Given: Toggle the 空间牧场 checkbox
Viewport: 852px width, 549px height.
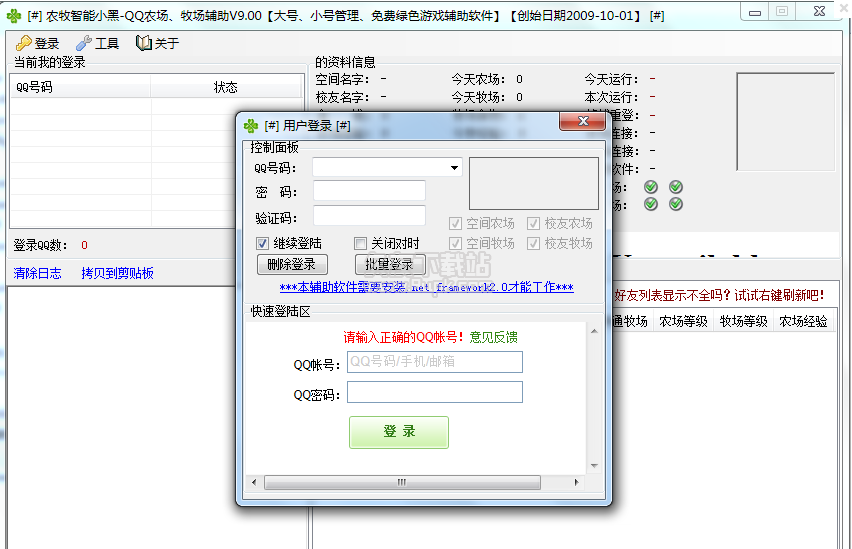Looking at the screenshot, I should (x=455, y=243).
